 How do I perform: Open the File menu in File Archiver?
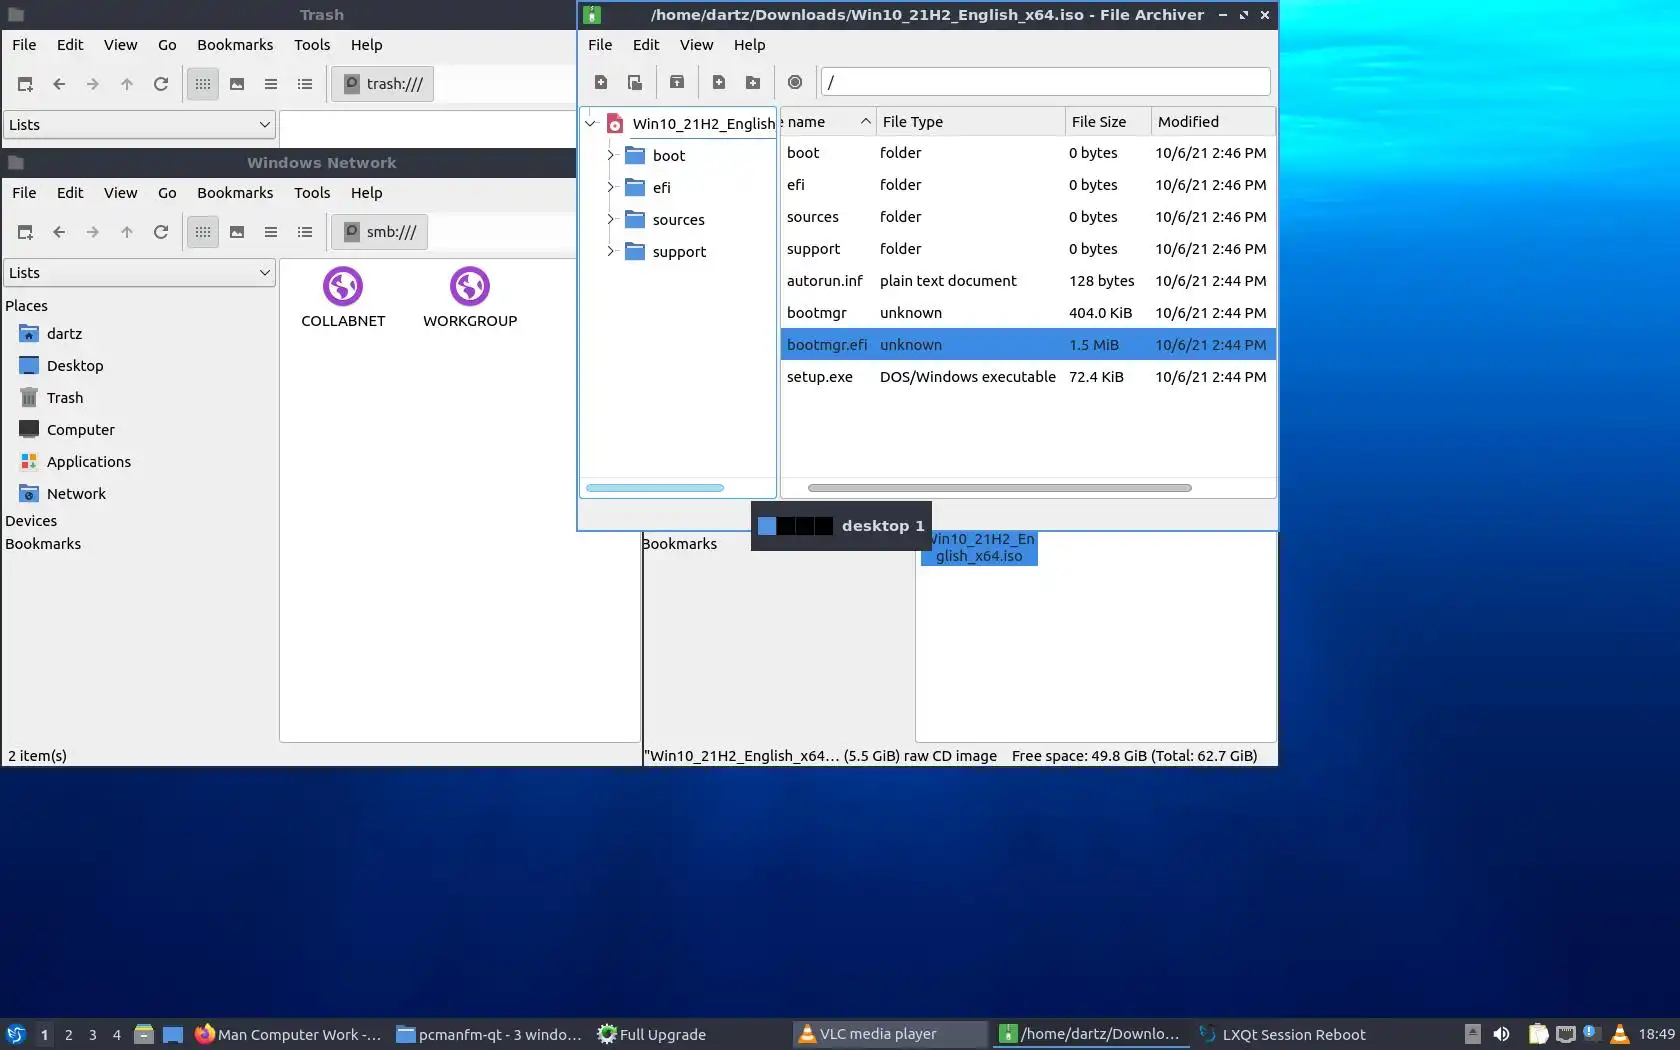600,45
